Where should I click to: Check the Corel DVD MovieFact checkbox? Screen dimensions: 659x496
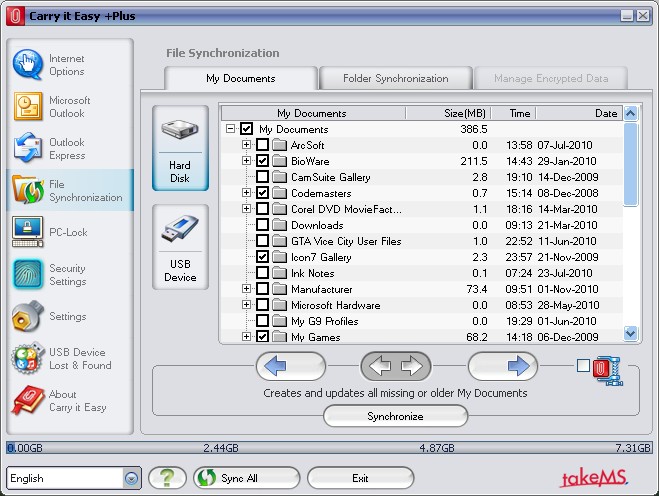(x=263, y=208)
